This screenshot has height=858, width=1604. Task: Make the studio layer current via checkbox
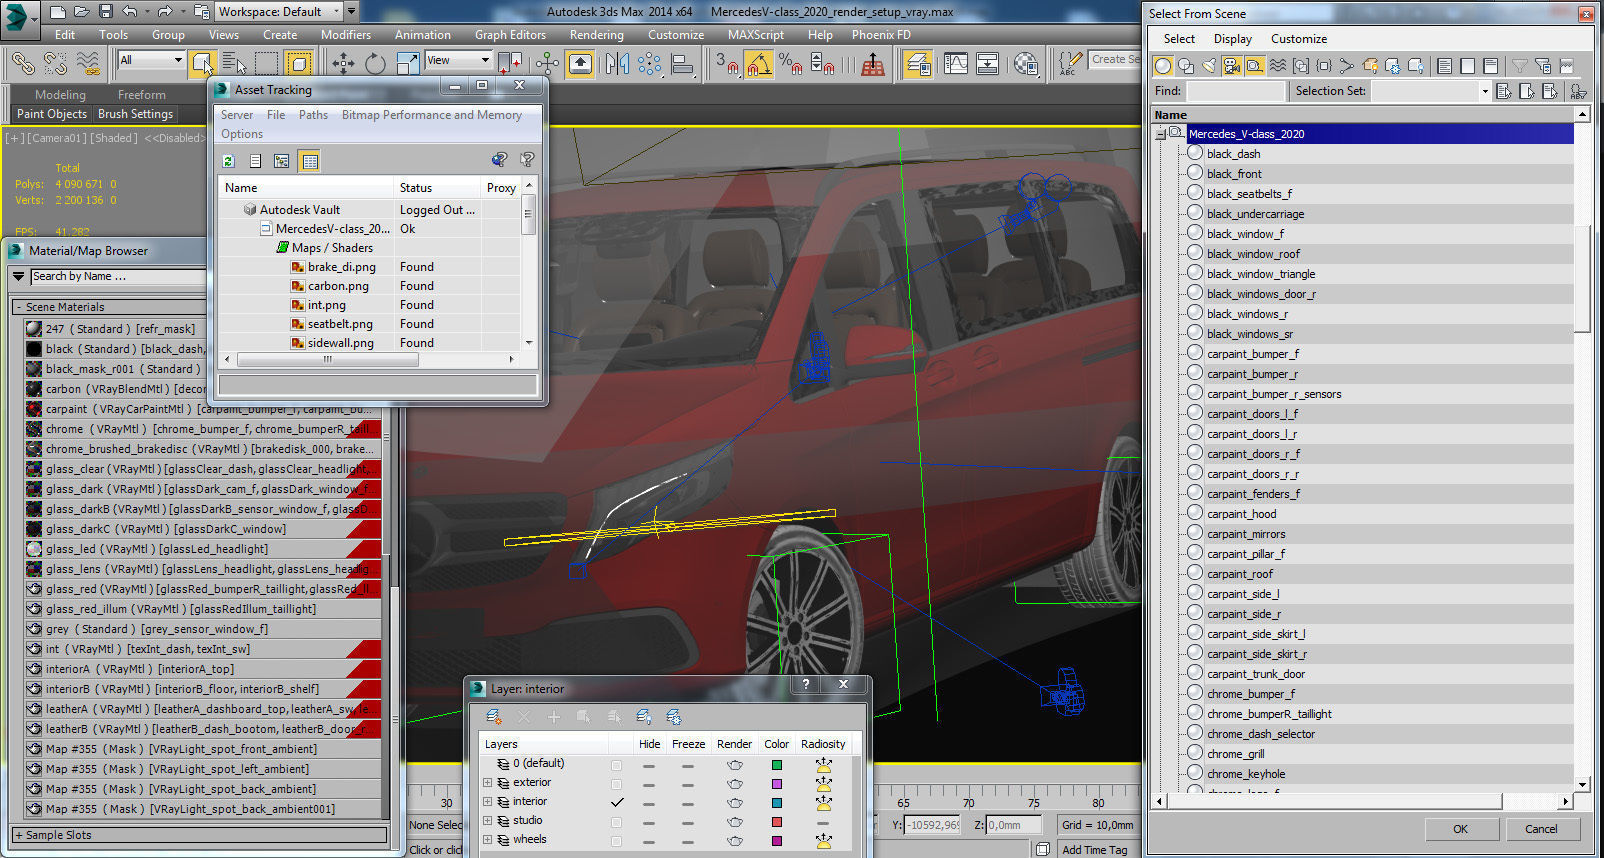click(x=616, y=821)
